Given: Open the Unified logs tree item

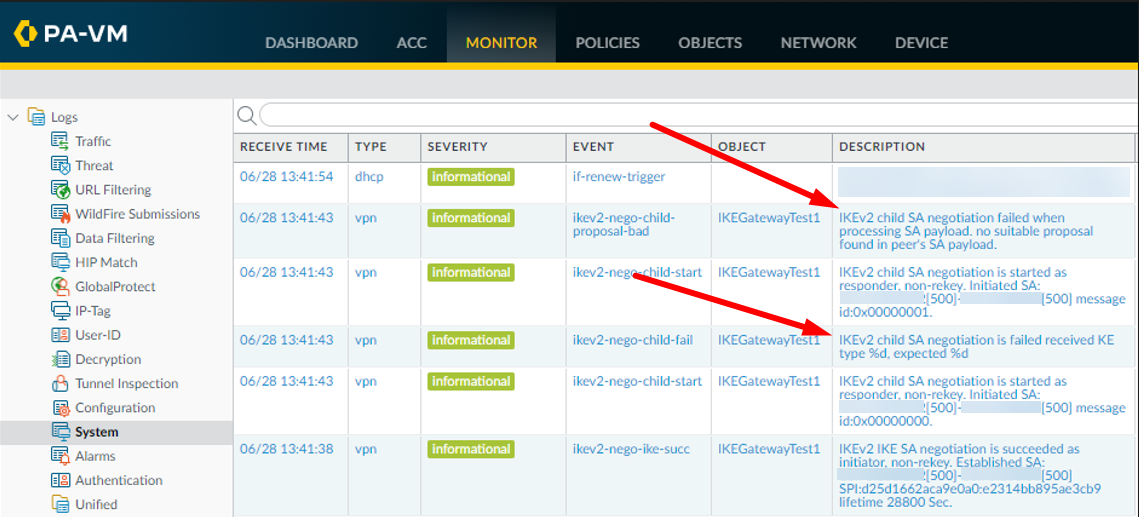Looking at the screenshot, I should point(96,504).
